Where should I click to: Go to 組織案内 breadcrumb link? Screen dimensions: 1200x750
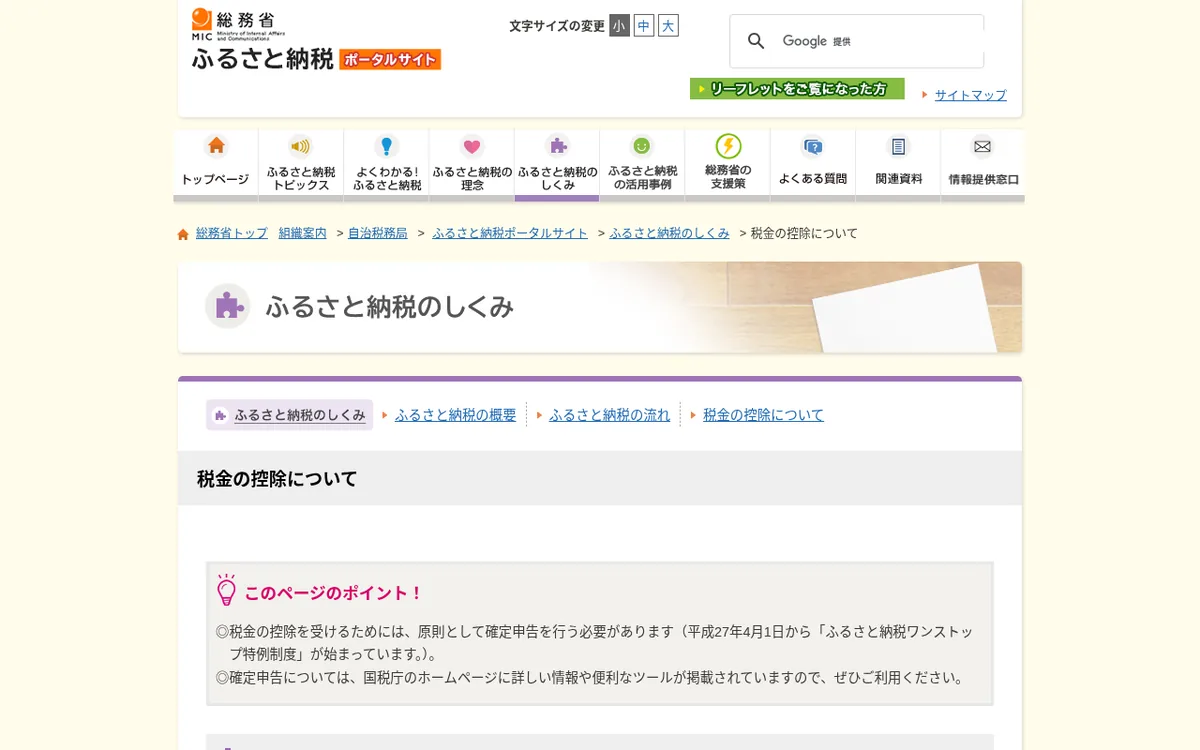tap(303, 233)
